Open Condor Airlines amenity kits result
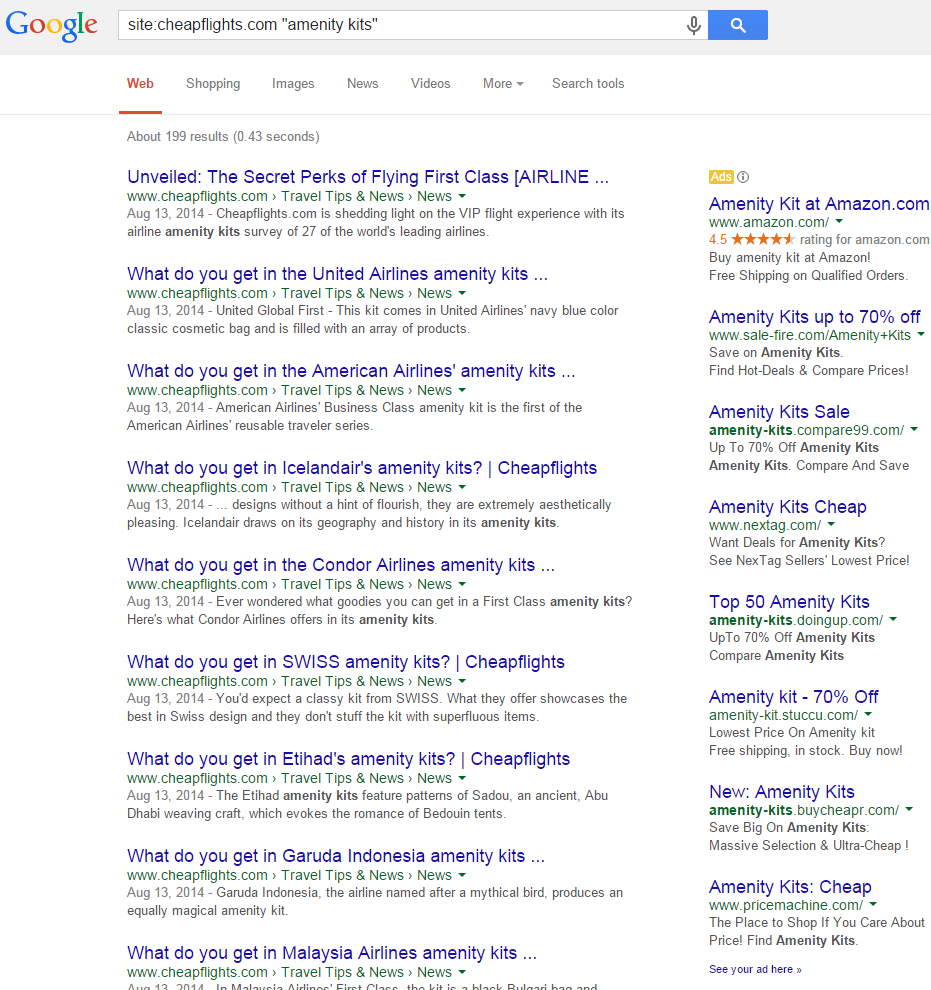Image resolution: width=931 pixels, height=990 pixels. click(341, 564)
